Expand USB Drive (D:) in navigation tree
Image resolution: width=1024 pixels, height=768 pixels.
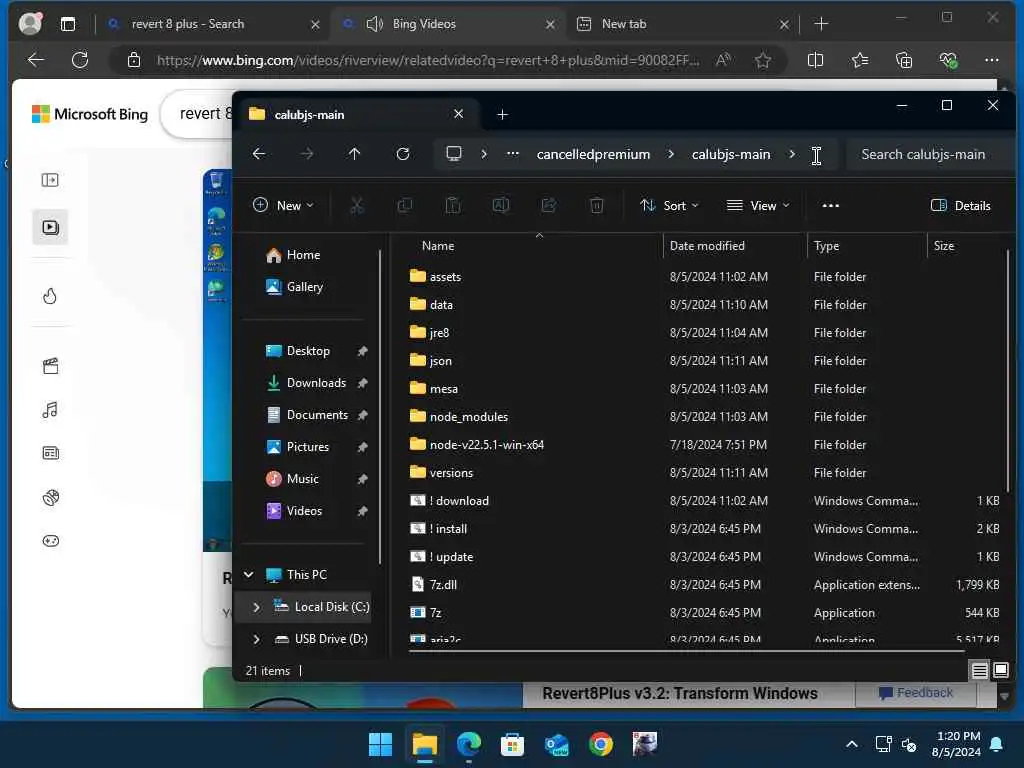tap(256, 639)
